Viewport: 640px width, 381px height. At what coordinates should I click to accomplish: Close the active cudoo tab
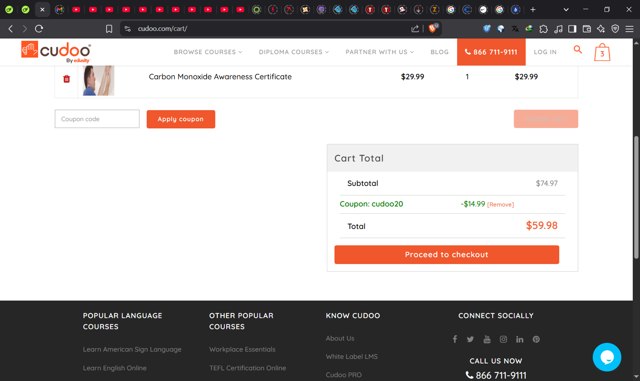pyautogui.click(x=42, y=9)
